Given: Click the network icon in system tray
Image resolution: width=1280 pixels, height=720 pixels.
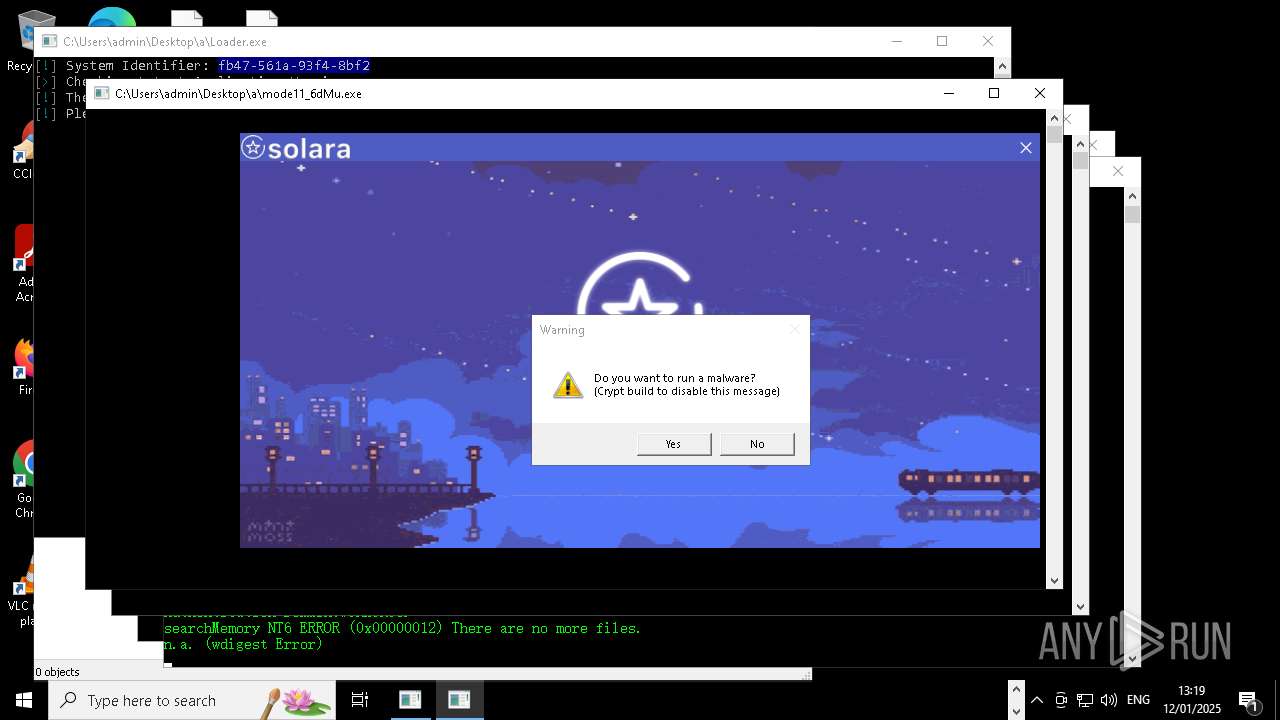Looking at the screenshot, I should pos(1085,700).
